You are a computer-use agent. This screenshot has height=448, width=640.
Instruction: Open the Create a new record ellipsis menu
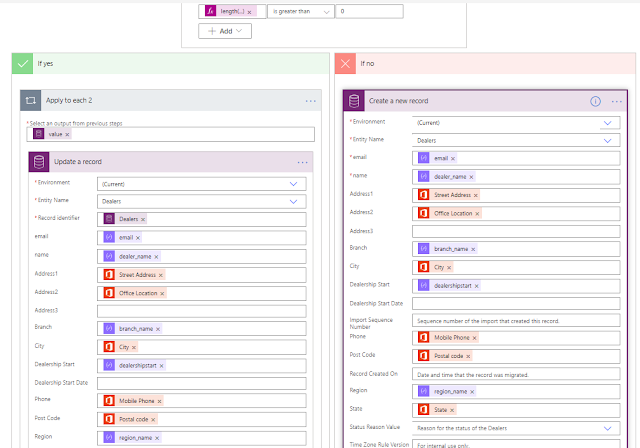tap(616, 101)
